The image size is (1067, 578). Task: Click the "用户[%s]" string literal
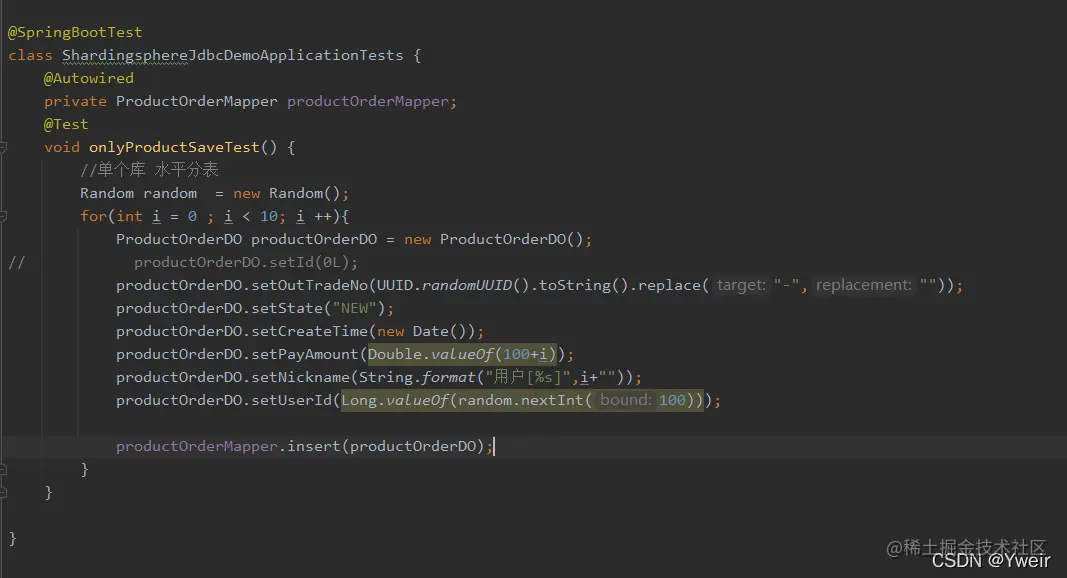(528, 377)
